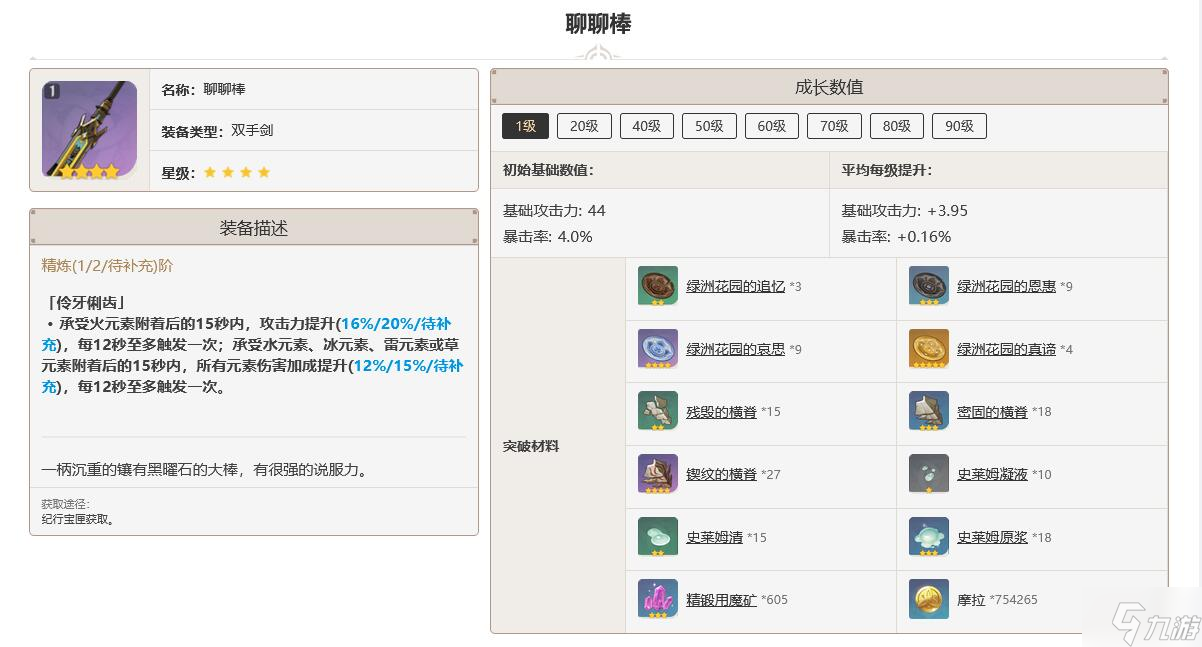Click the 纪行宝匣获取 obtain text
1202x647 pixels.
(78, 519)
